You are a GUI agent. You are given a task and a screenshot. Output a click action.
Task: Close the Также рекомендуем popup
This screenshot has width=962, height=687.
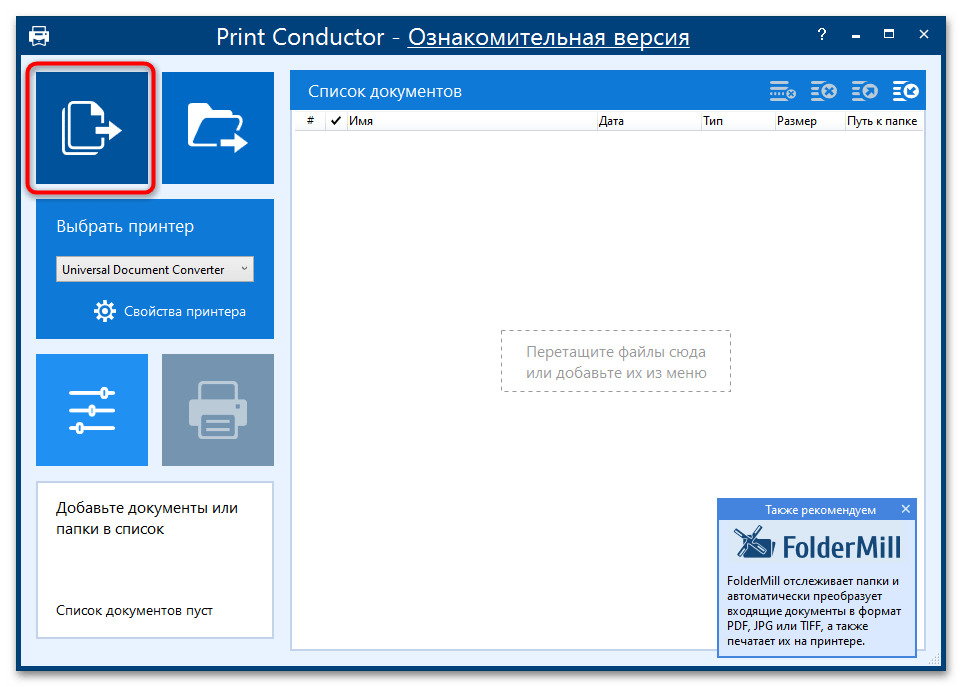pyautogui.click(x=906, y=509)
